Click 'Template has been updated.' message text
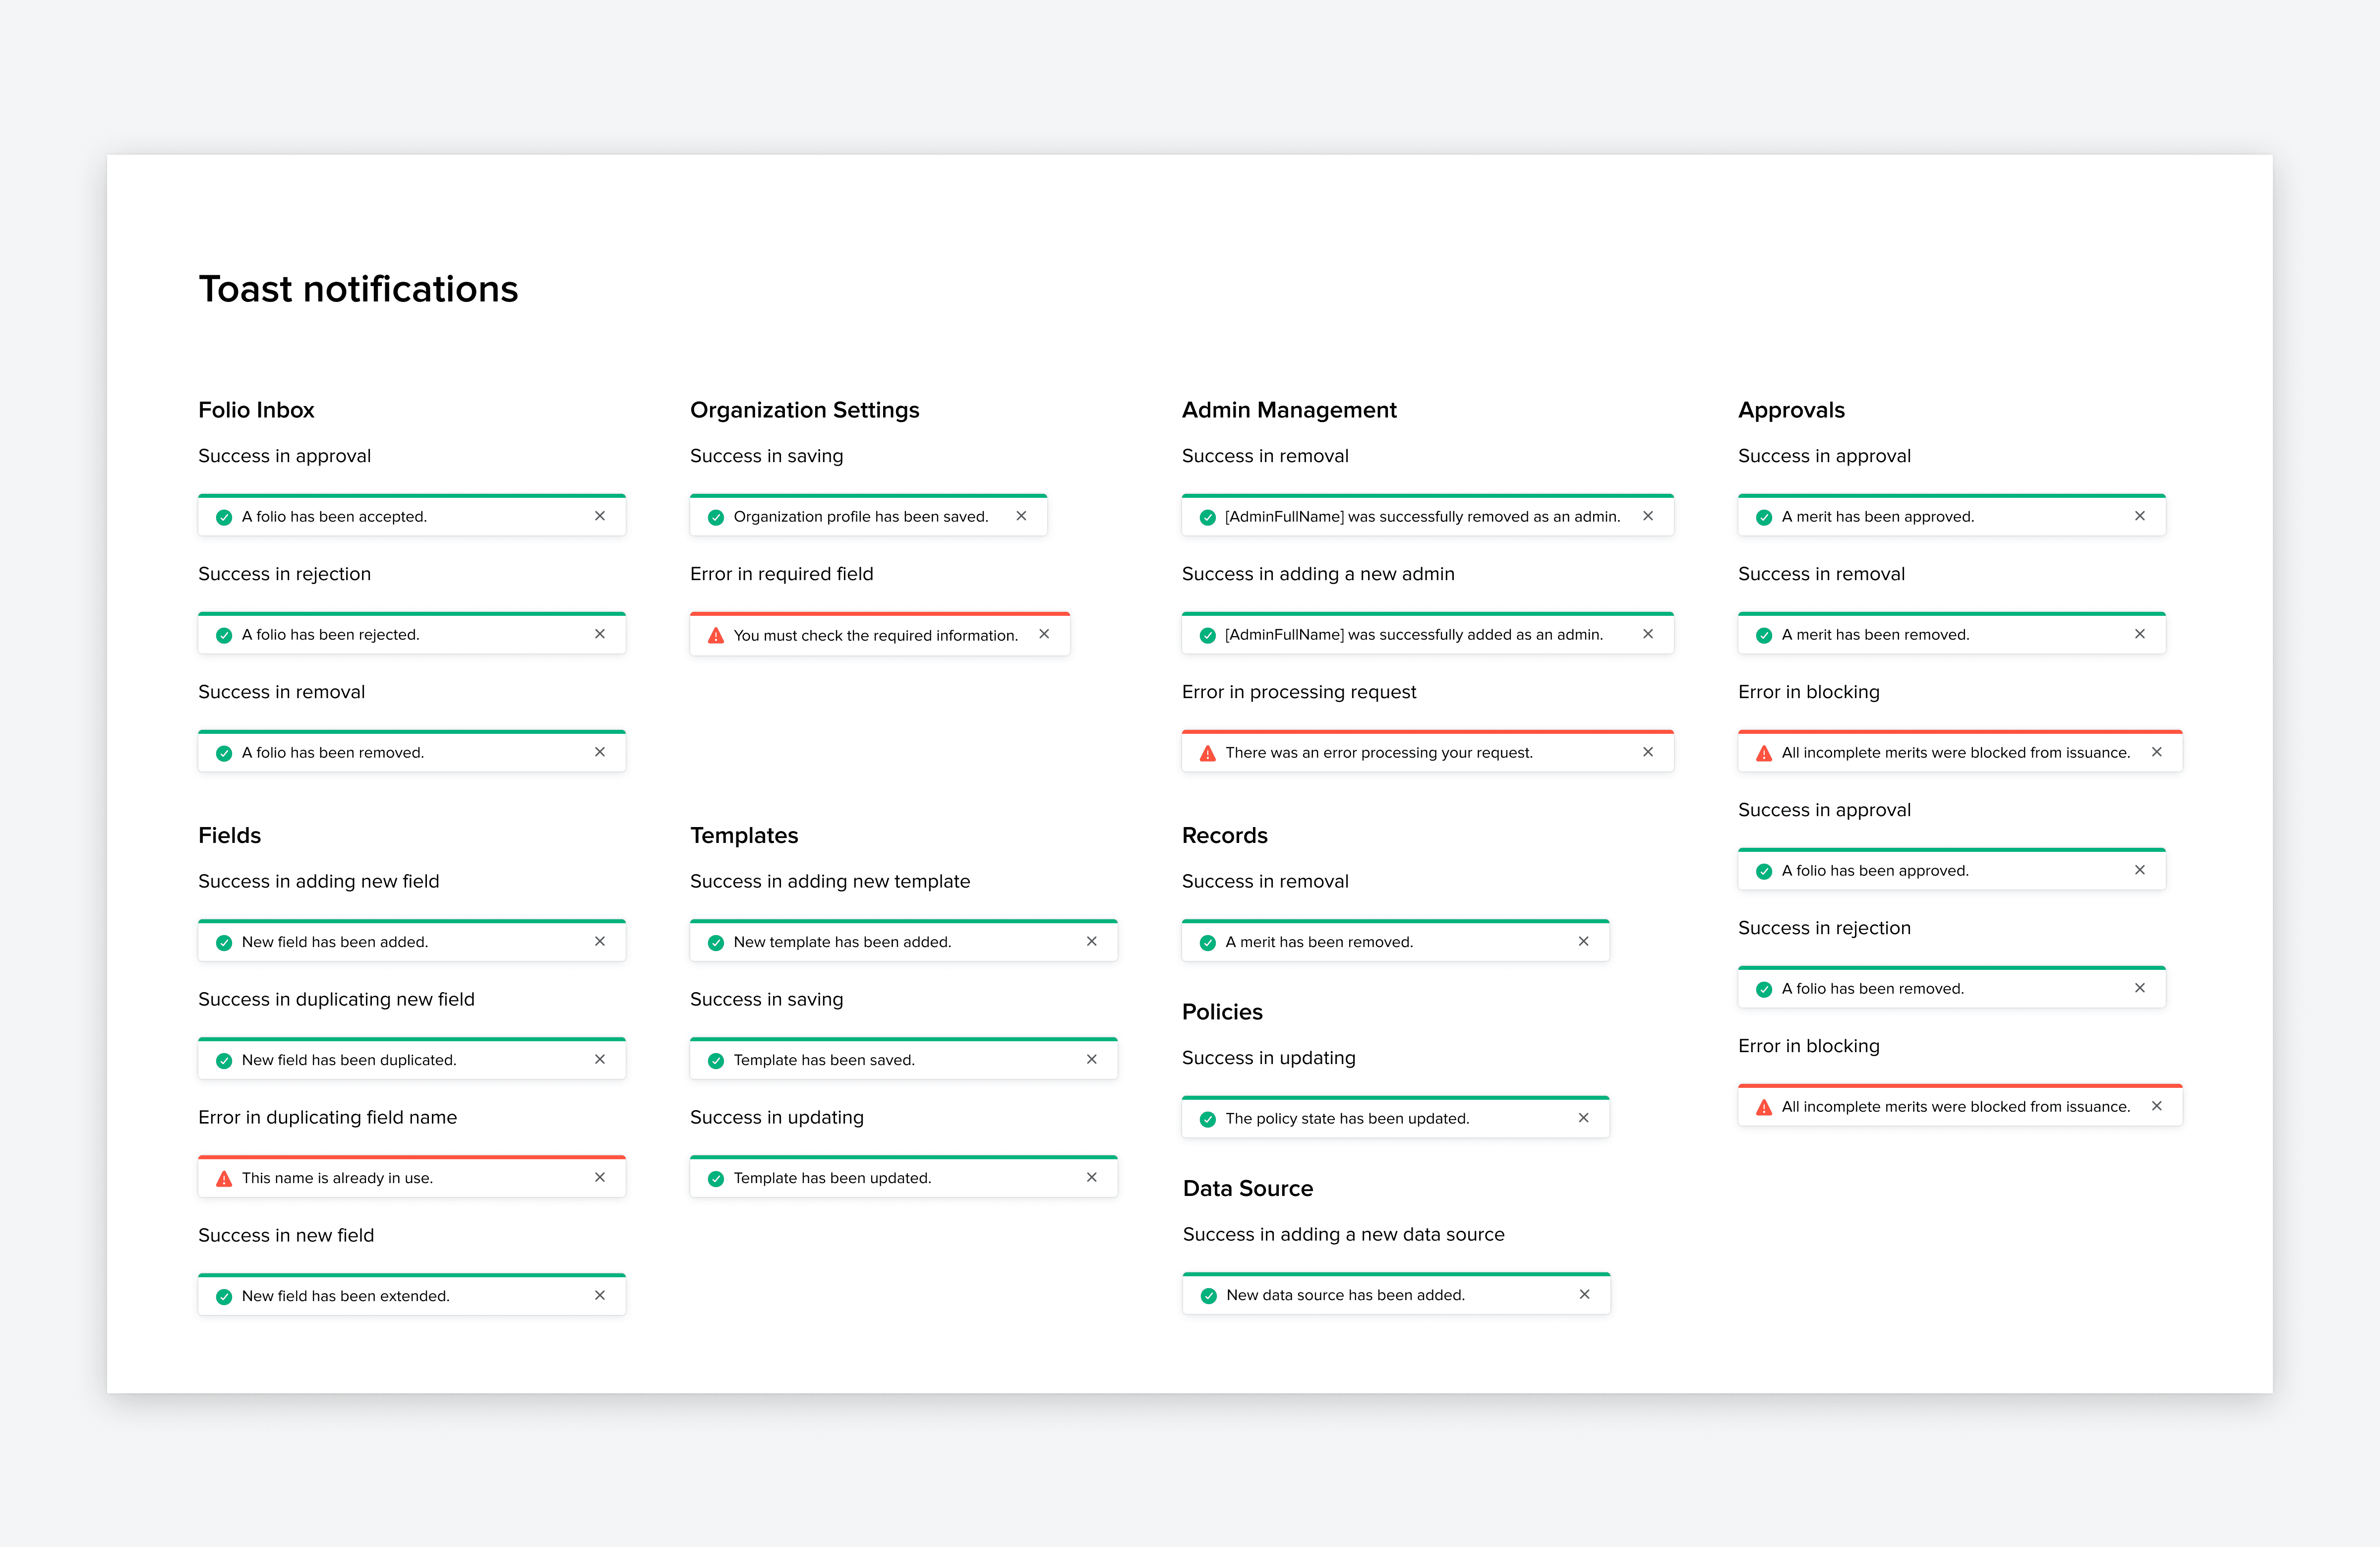 click(x=832, y=1178)
